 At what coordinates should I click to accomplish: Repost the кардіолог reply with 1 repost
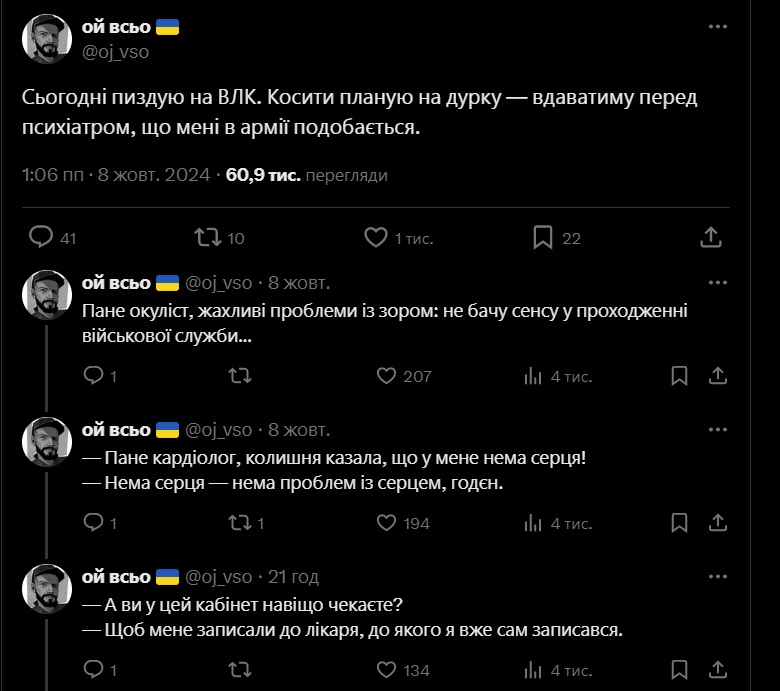point(240,523)
